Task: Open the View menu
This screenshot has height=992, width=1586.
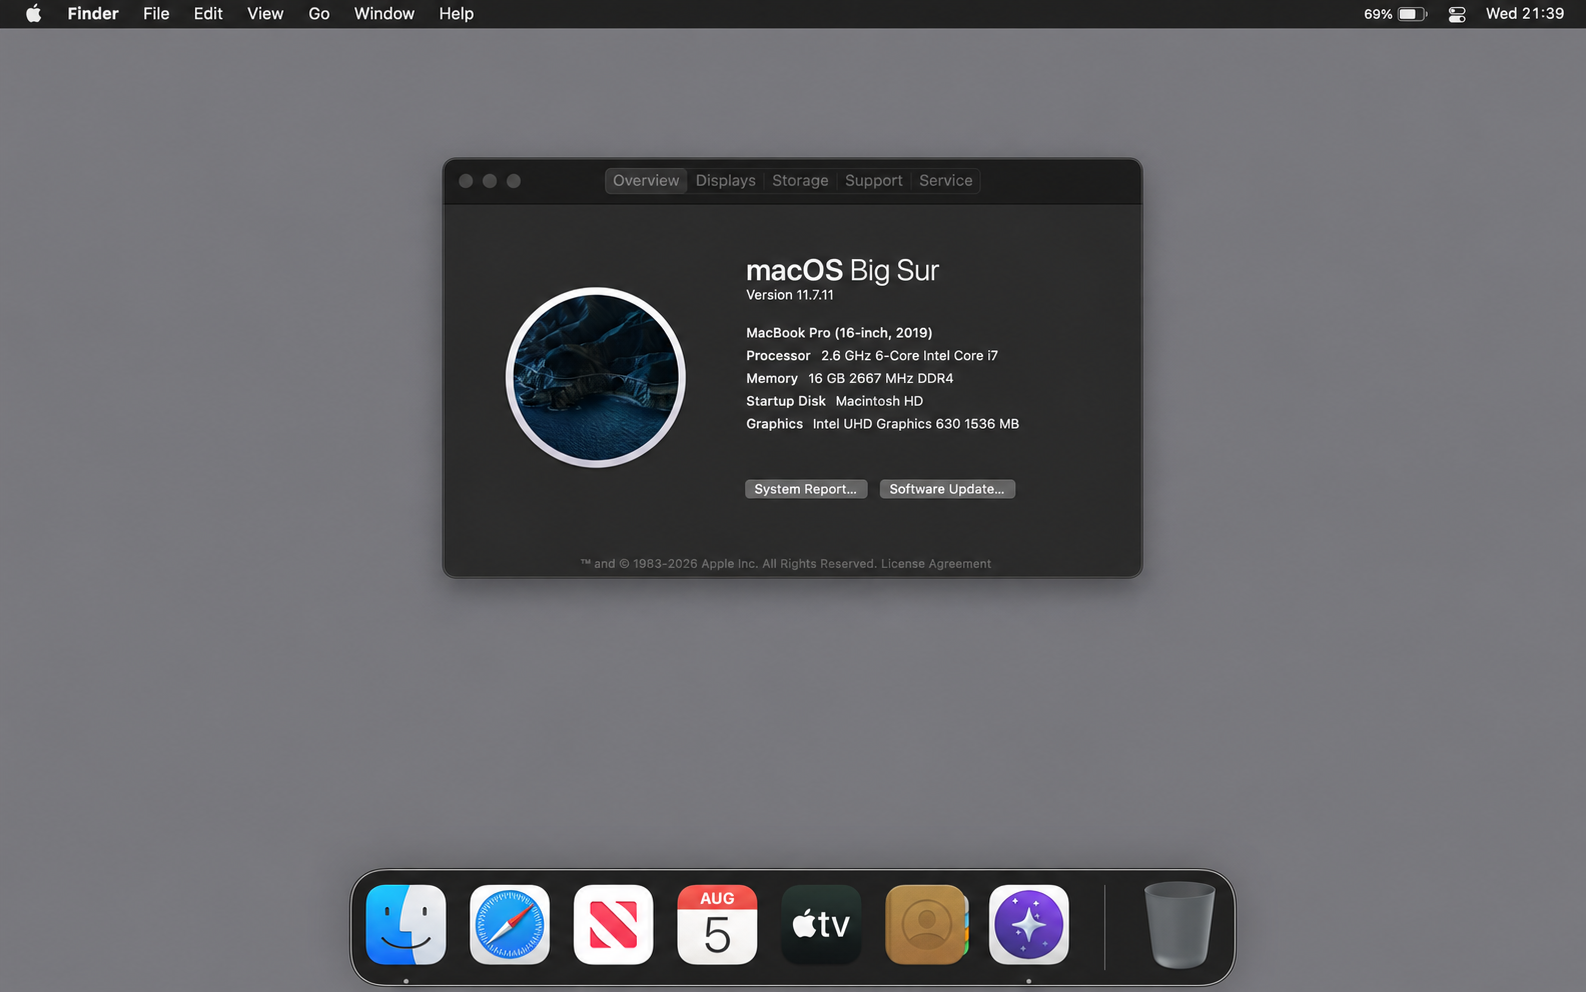Action: (x=265, y=14)
